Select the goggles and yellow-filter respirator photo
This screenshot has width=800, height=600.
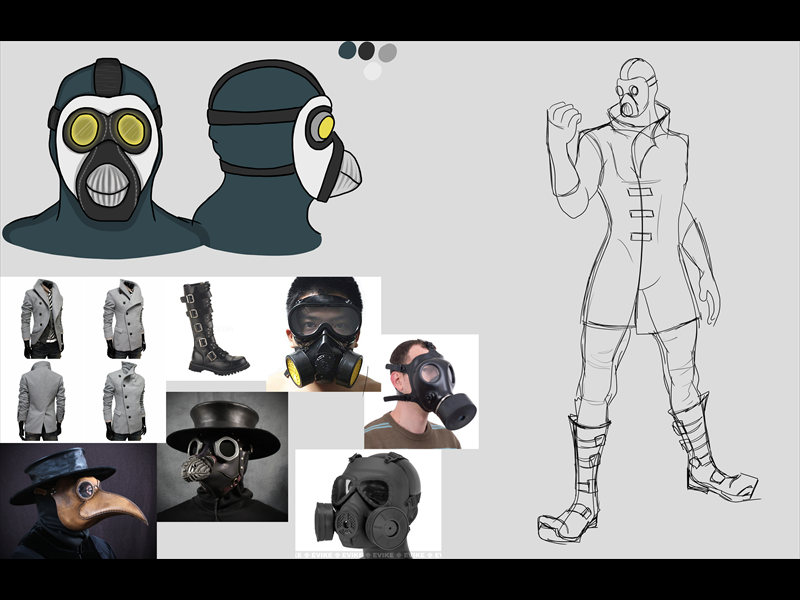324,333
